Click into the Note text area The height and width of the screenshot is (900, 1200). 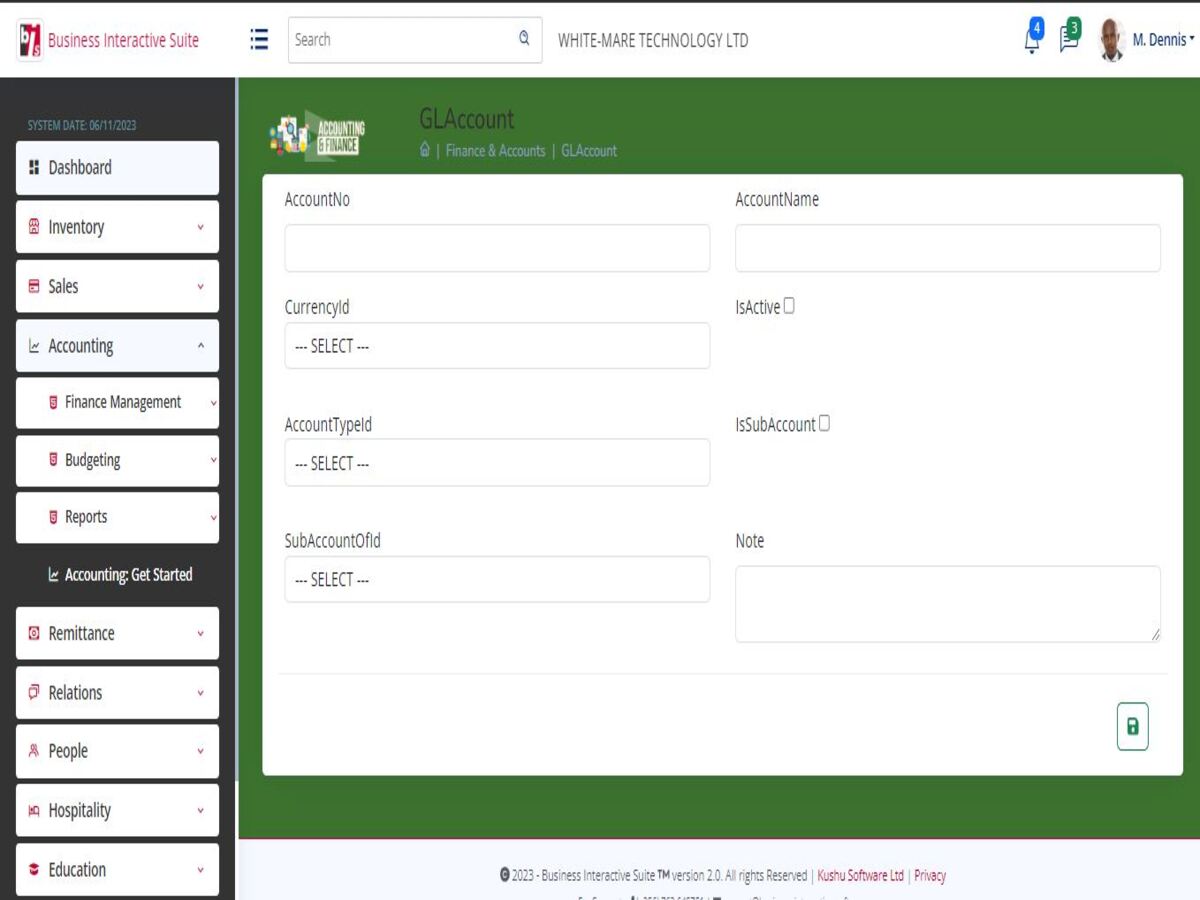(x=947, y=604)
